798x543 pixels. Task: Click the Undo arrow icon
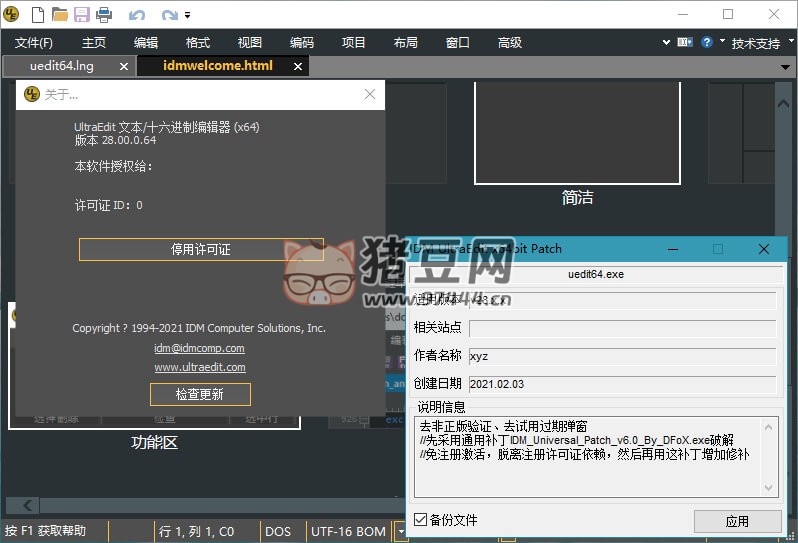pos(137,15)
